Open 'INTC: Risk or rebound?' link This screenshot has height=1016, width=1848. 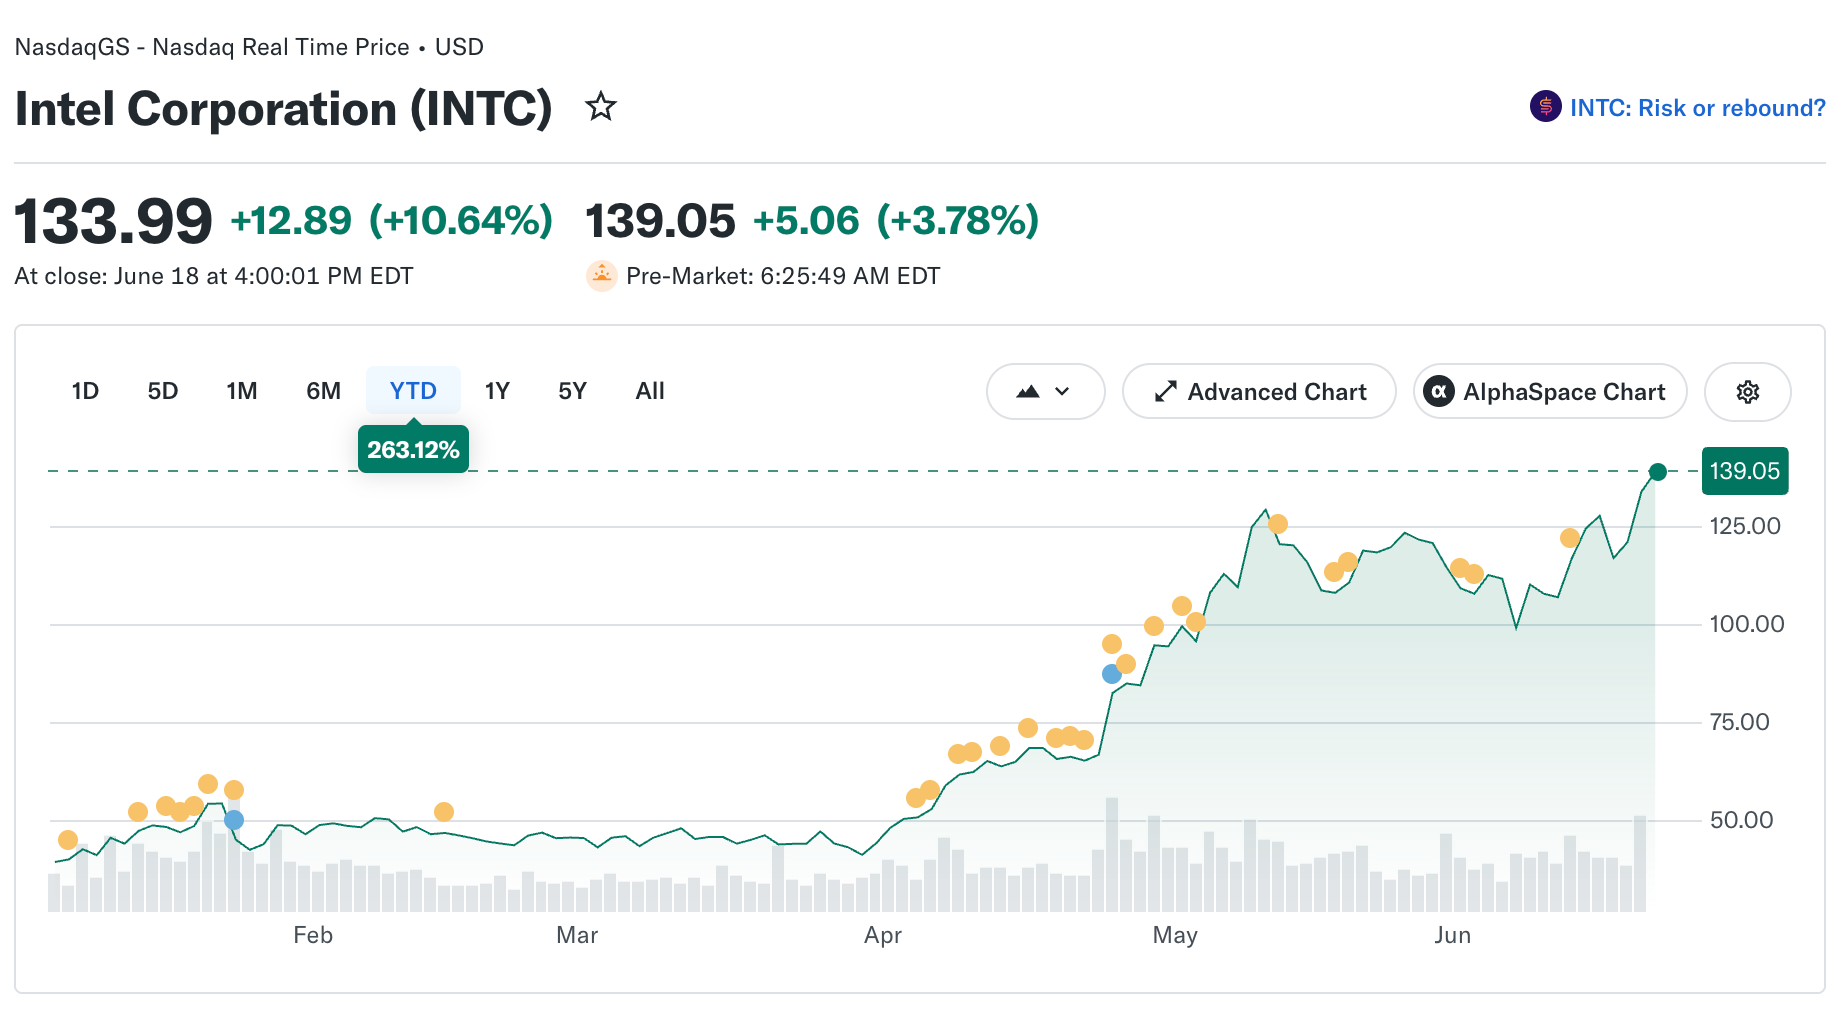pos(1697,108)
